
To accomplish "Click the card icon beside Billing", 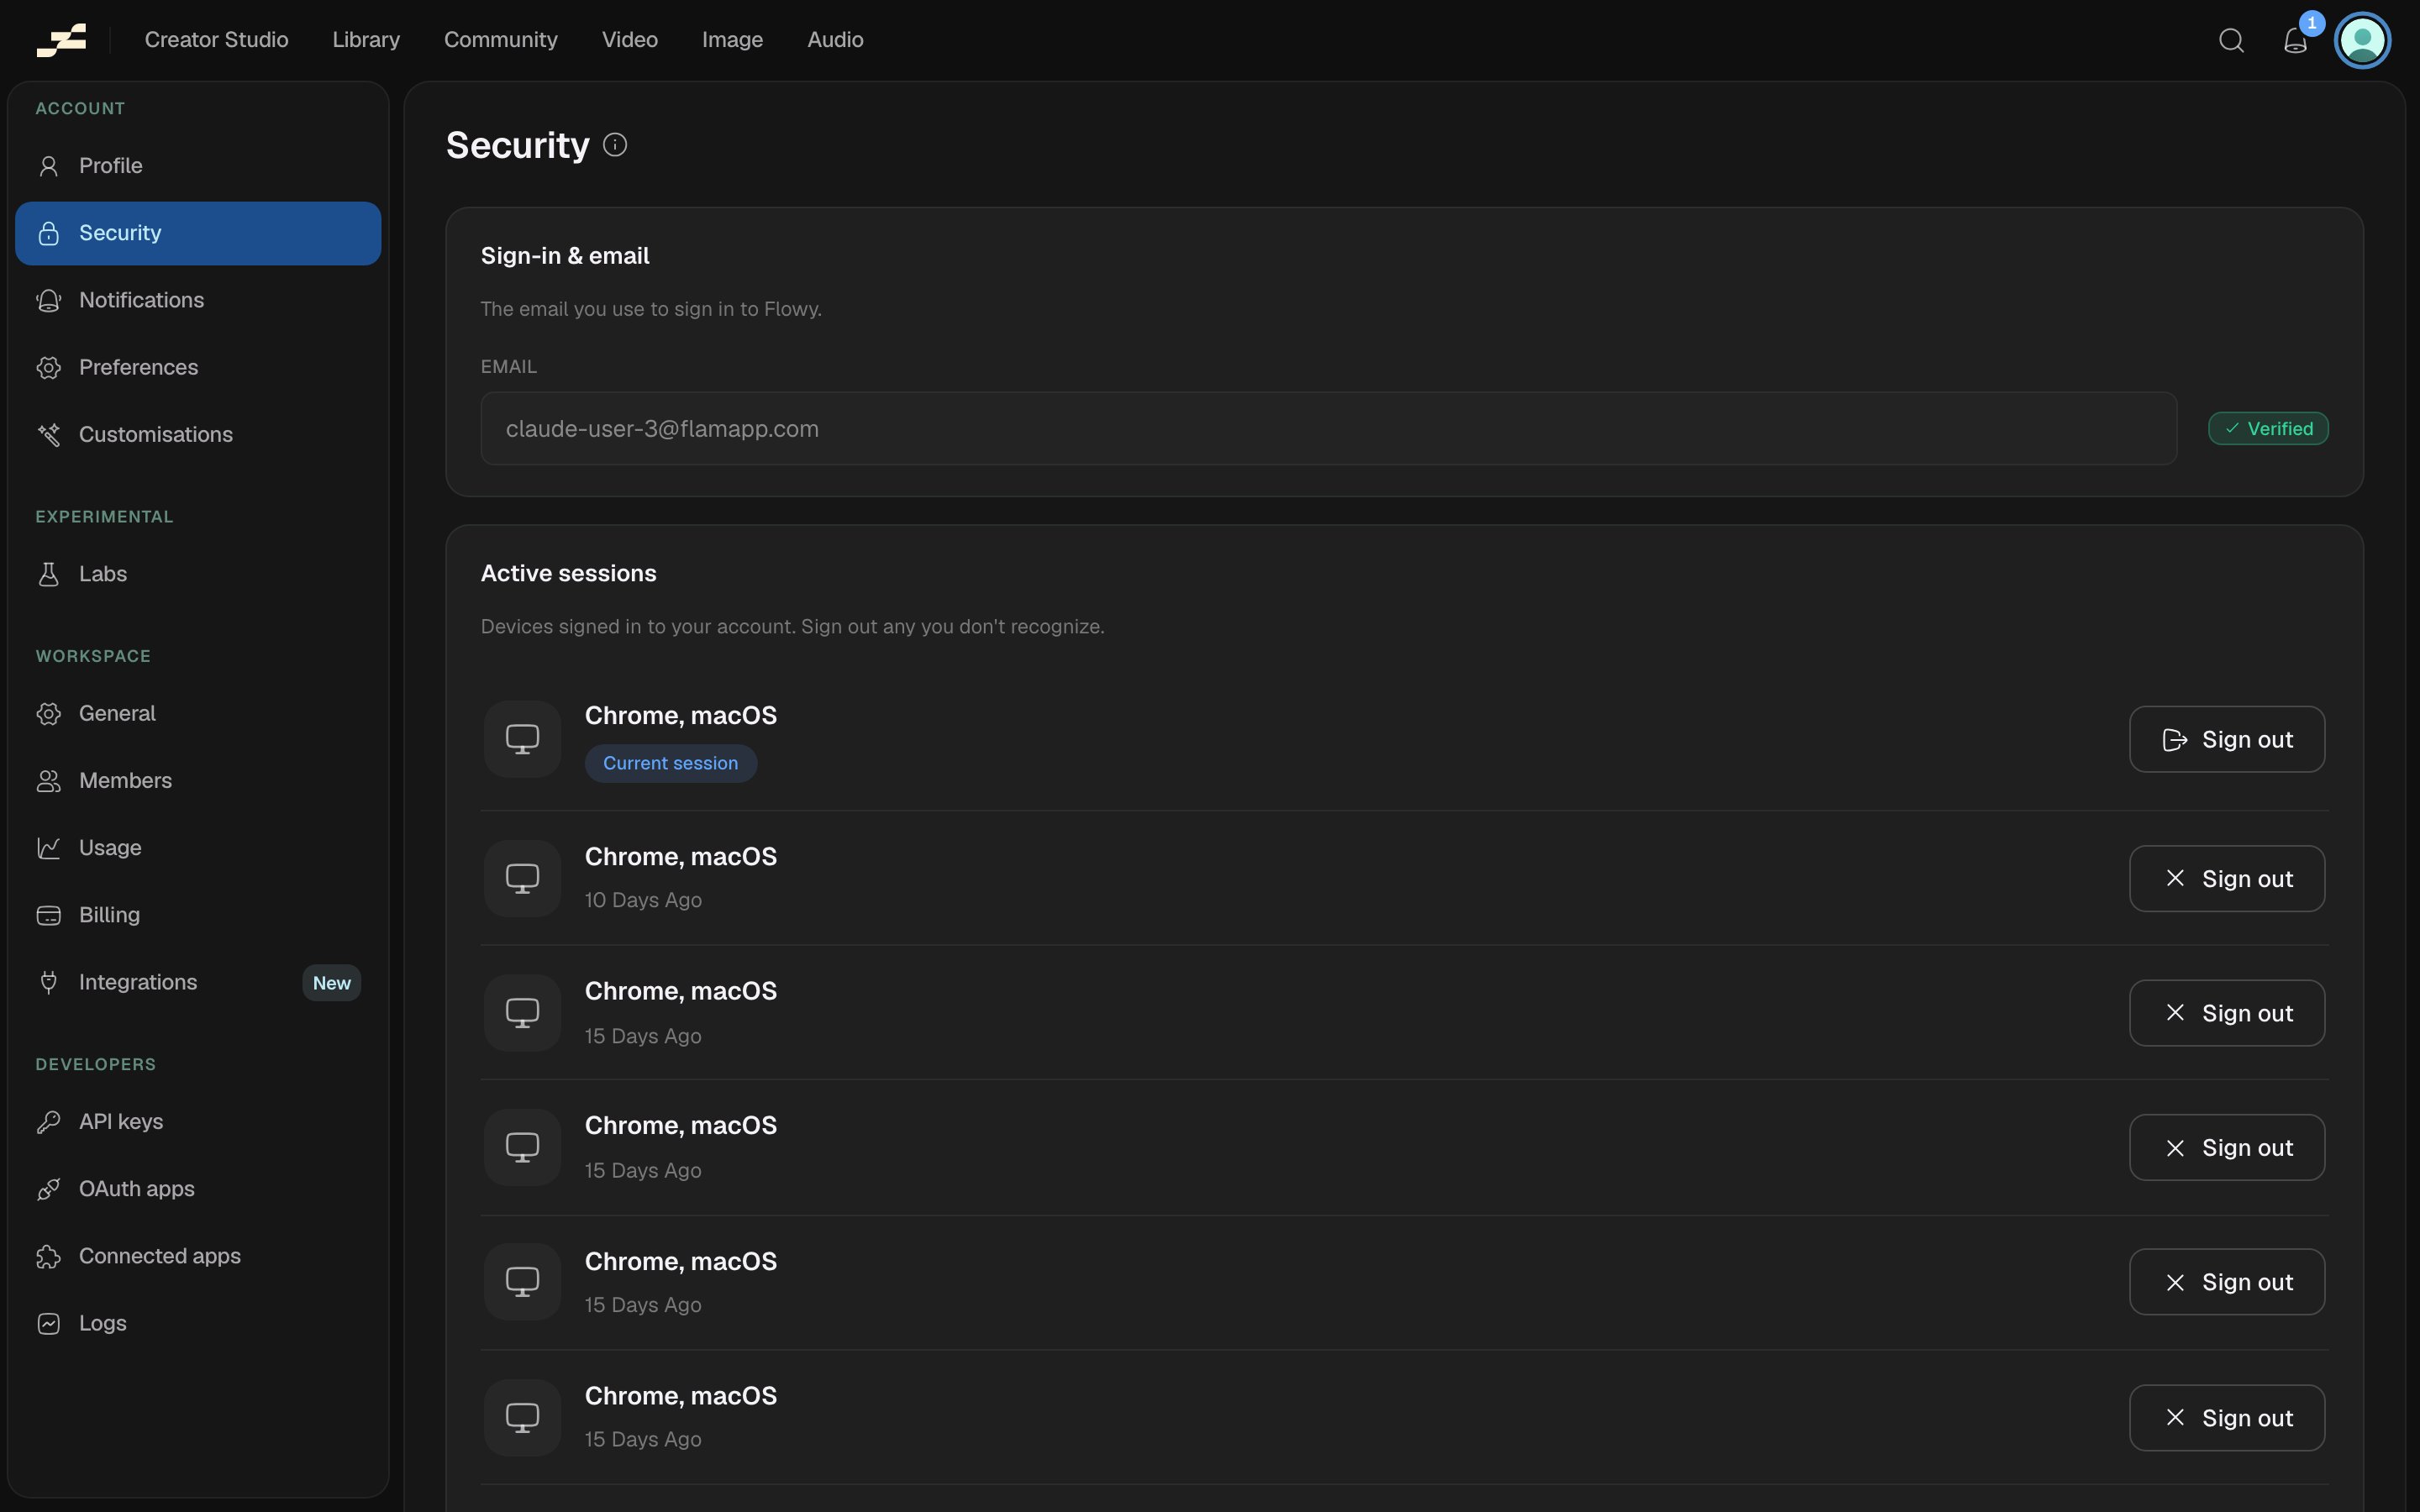I will [48, 915].
